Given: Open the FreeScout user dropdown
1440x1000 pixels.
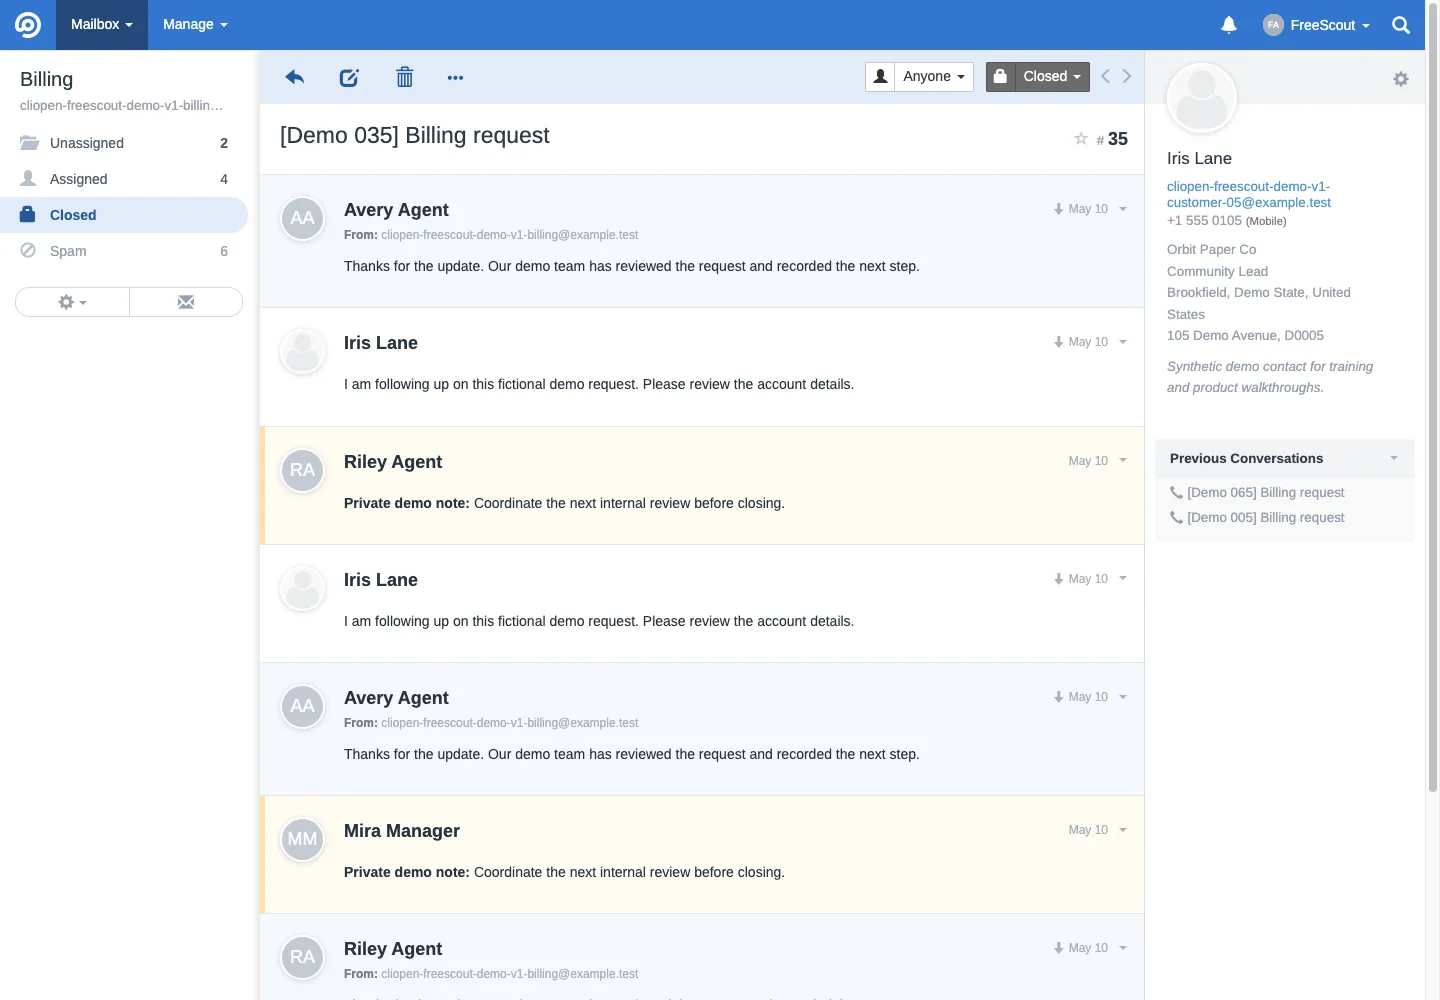Looking at the screenshot, I should point(1316,25).
